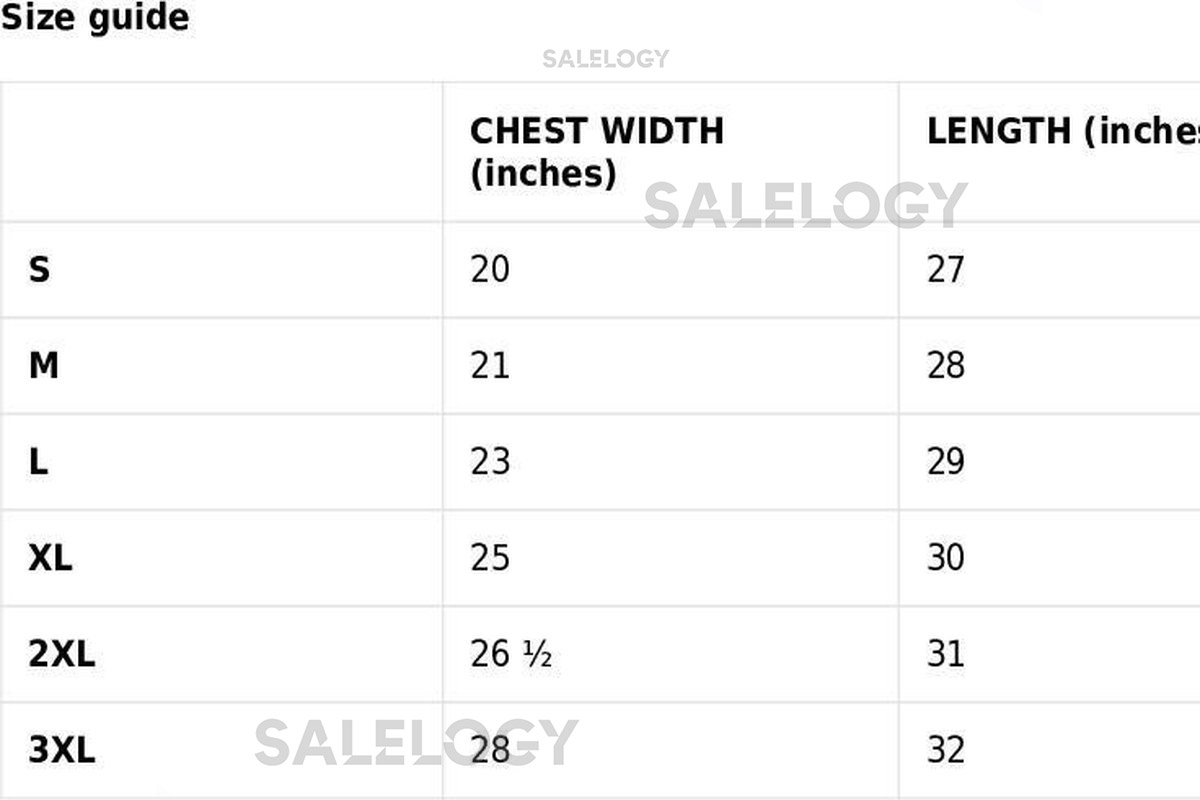
Task: Click the 26 ½ chest width cell
Action: pos(511,654)
